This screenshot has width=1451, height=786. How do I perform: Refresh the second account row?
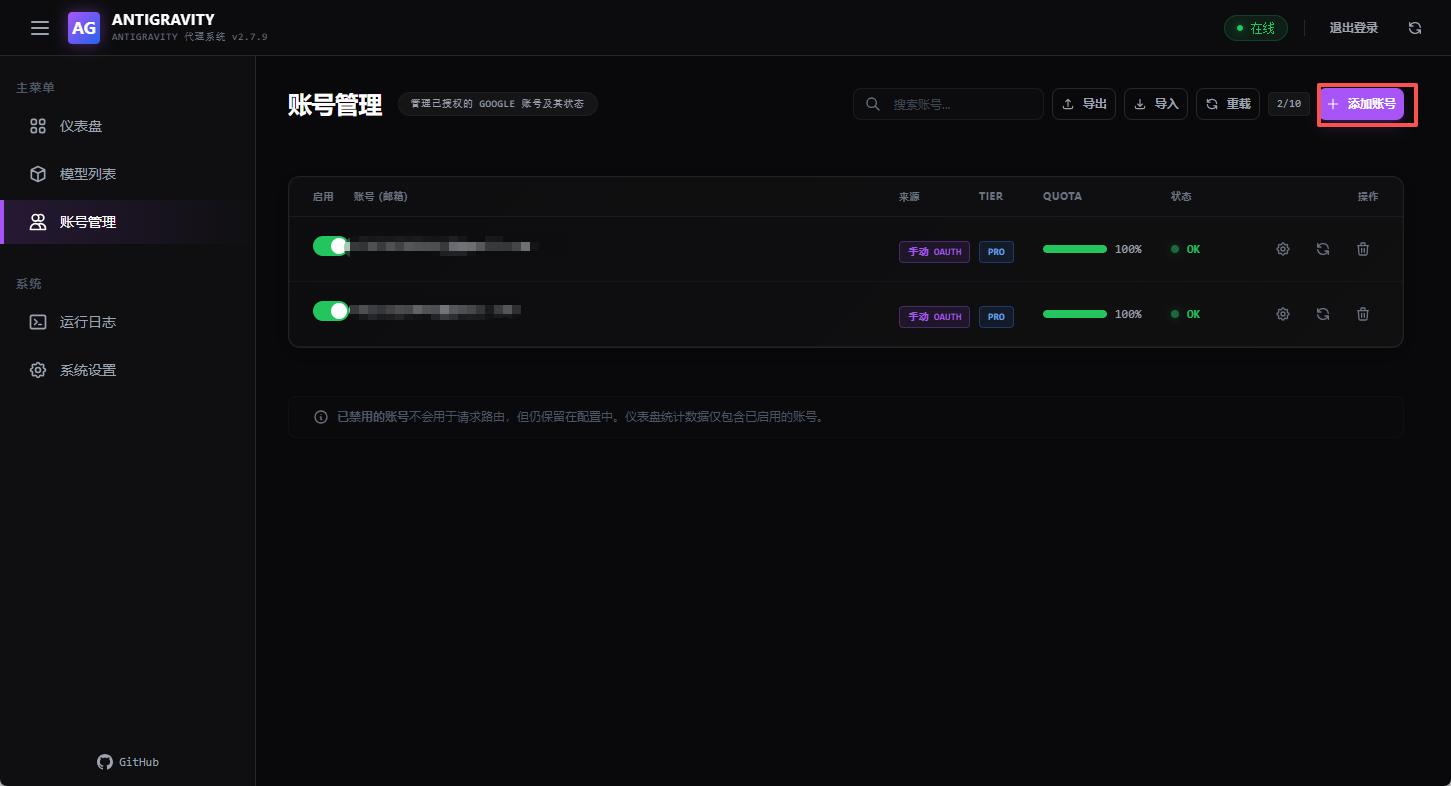[1323, 314]
